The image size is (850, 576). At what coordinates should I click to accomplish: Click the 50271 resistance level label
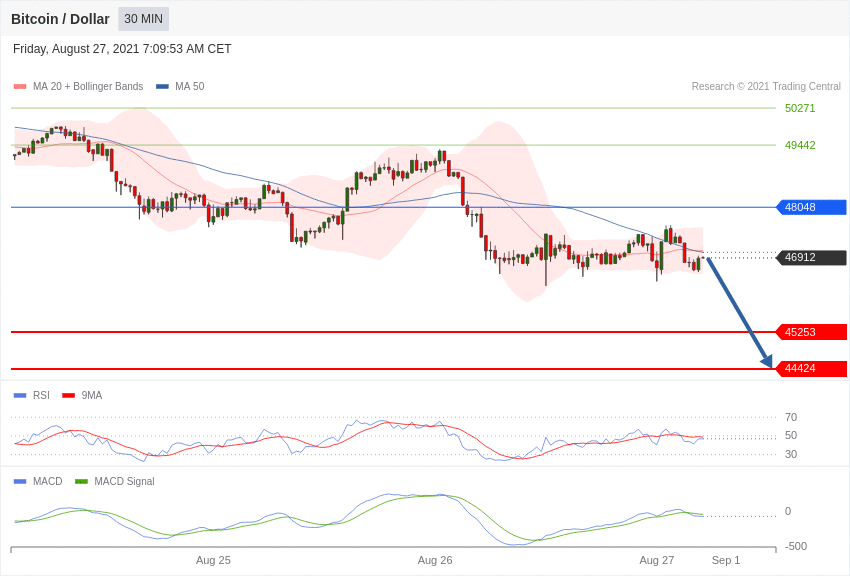(800, 108)
